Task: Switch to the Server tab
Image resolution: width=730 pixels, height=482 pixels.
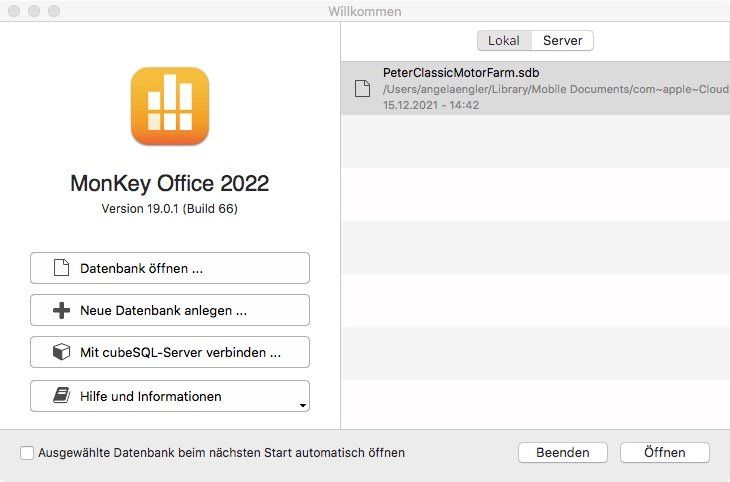Action: pyautogui.click(x=562, y=41)
